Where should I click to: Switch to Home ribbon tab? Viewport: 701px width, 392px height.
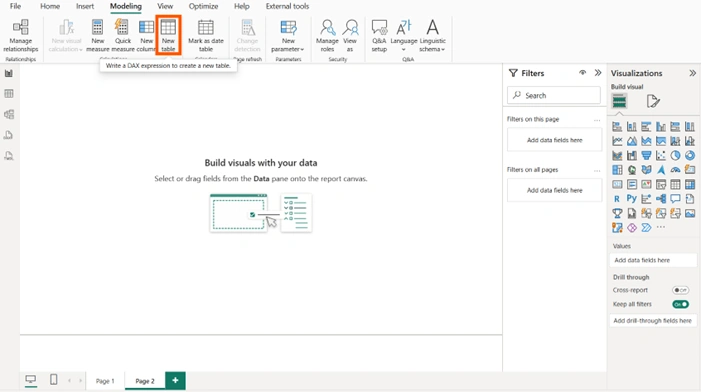pos(50,6)
